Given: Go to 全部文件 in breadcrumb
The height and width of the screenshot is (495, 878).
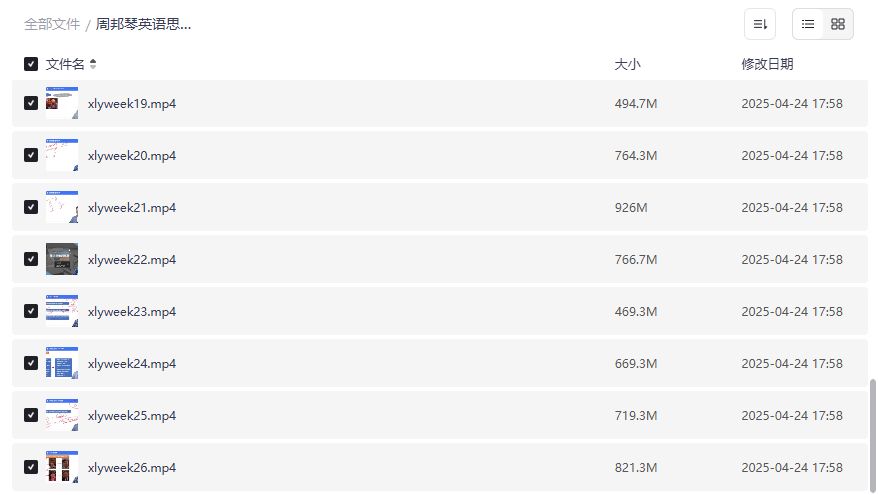Looking at the screenshot, I should tap(52, 24).
